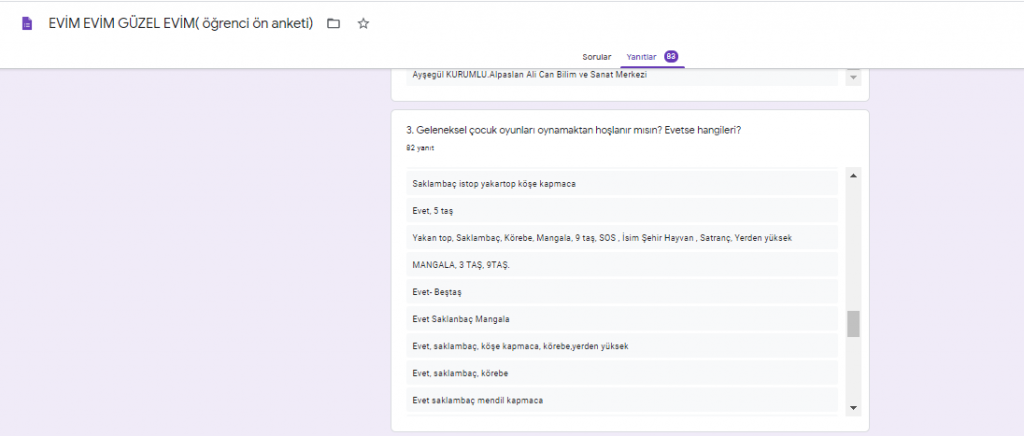Star the form with the star icon
Image resolution: width=1024 pixels, height=436 pixels.
pos(363,23)
